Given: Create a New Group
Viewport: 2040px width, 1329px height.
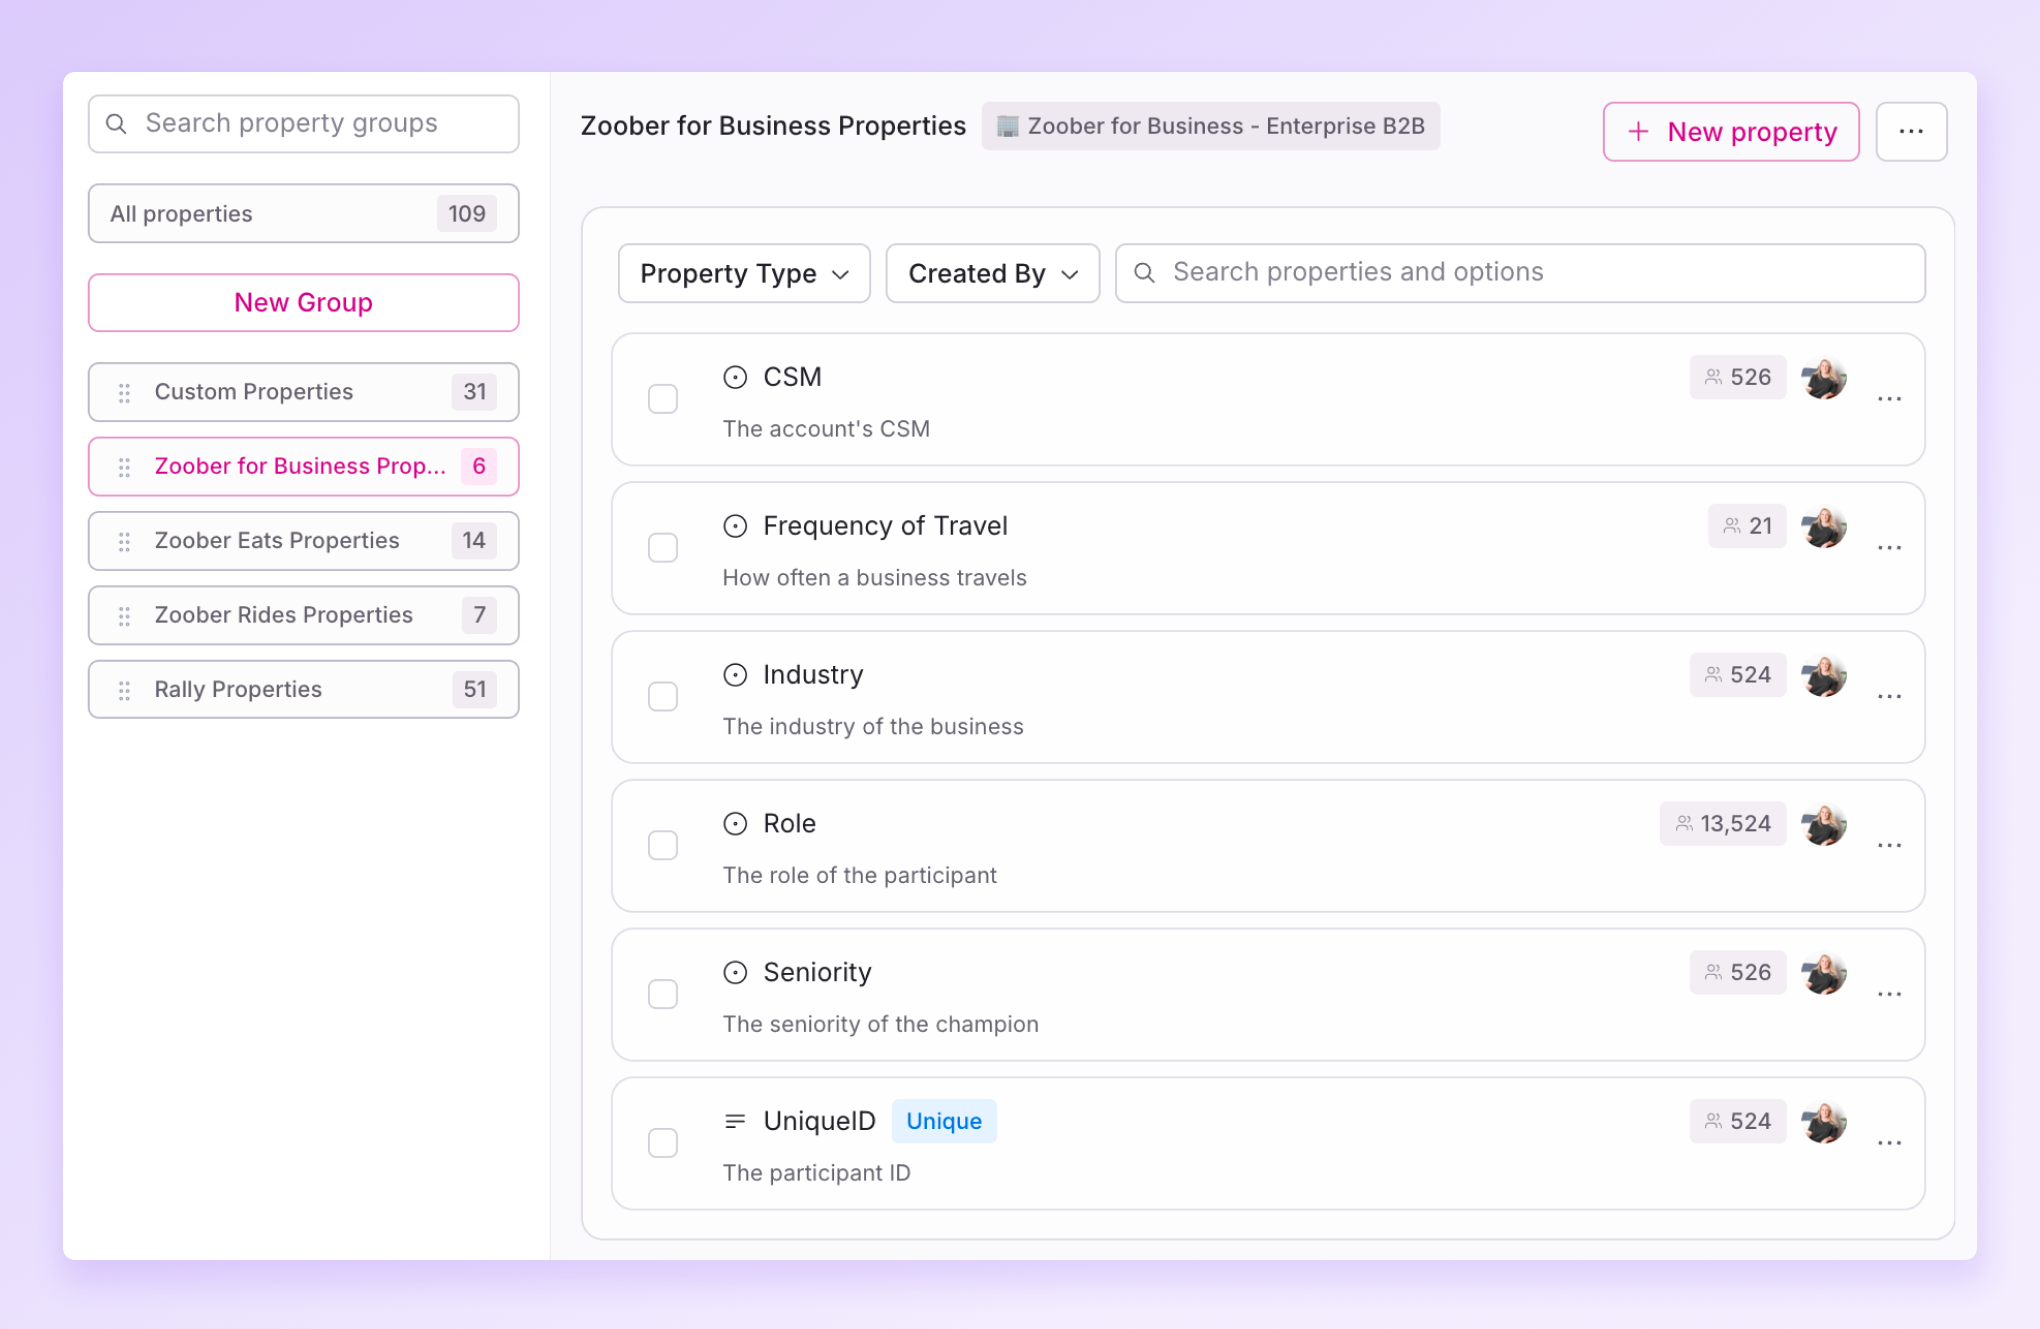Looking at the screenshot, I should click(303, 303).
